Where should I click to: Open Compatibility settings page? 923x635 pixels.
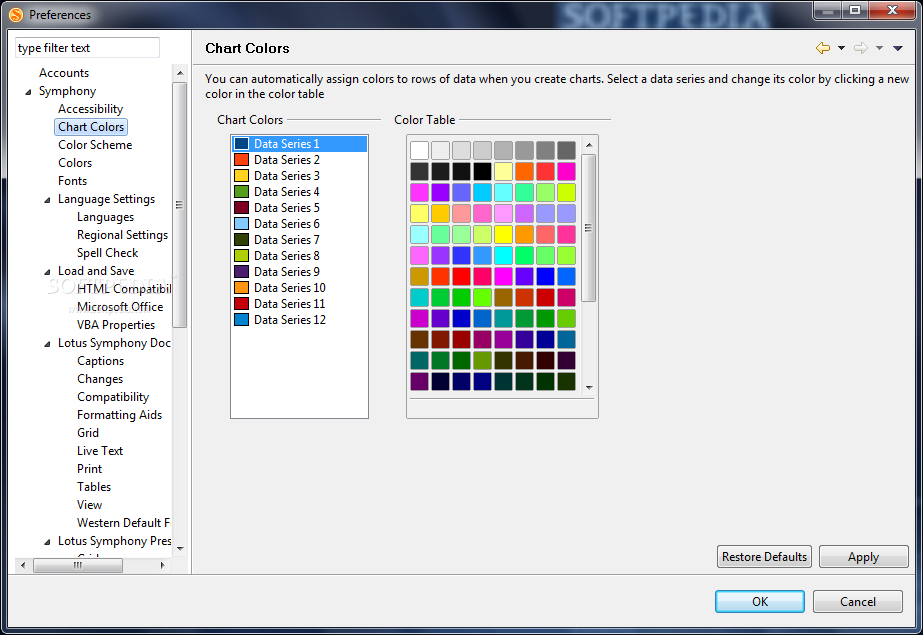(x=113, y=397)
